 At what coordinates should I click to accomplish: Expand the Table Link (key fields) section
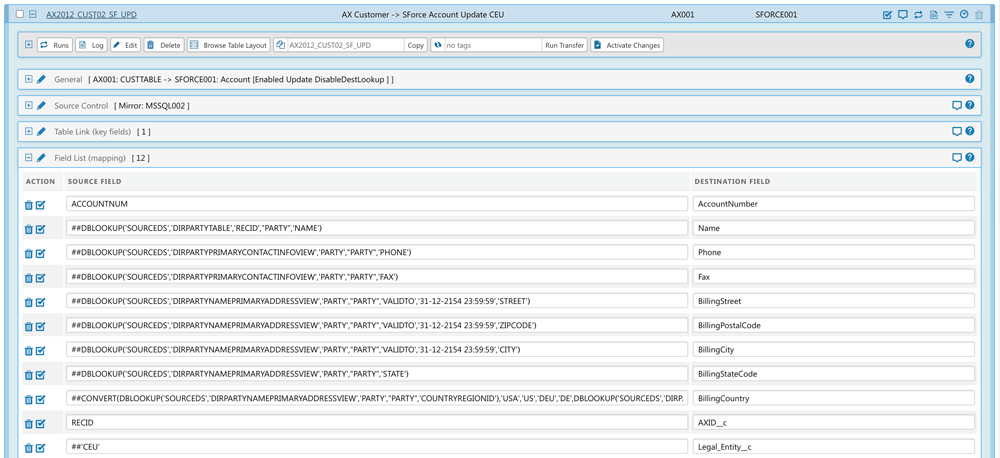point(28,131)
